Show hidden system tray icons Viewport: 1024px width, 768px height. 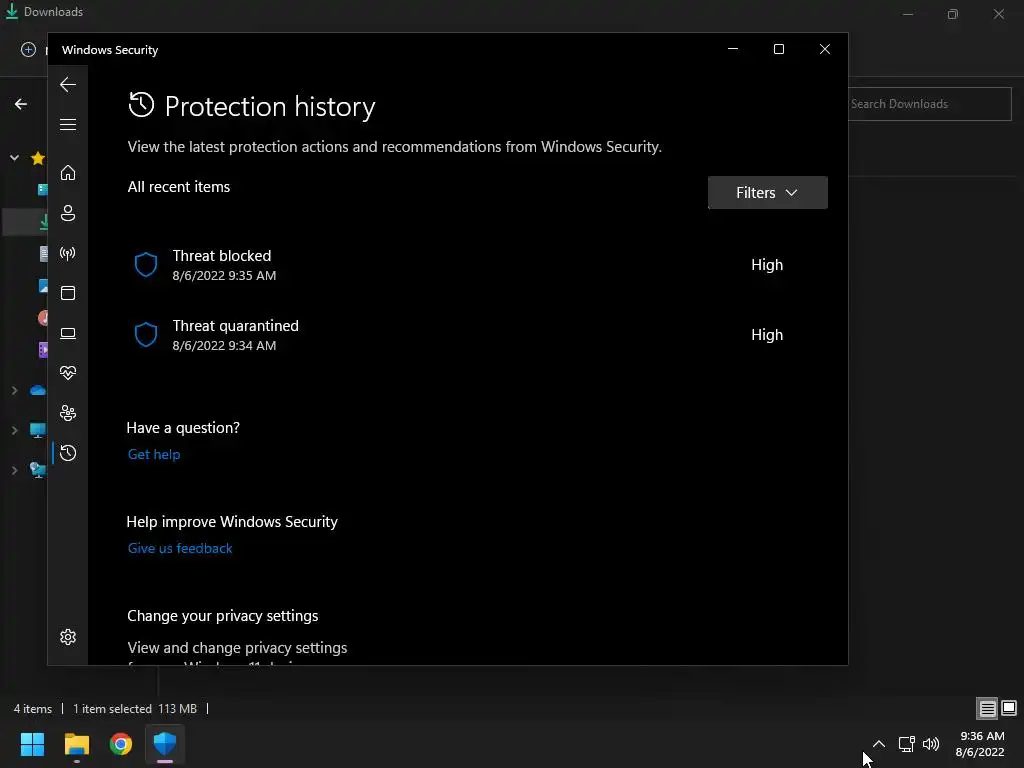879,744
